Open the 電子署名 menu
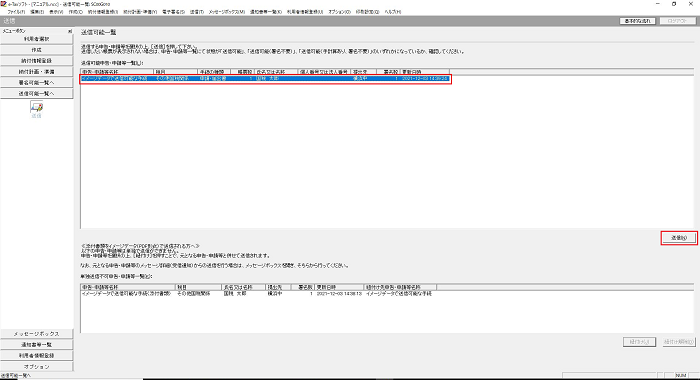 tap(173, 12)
